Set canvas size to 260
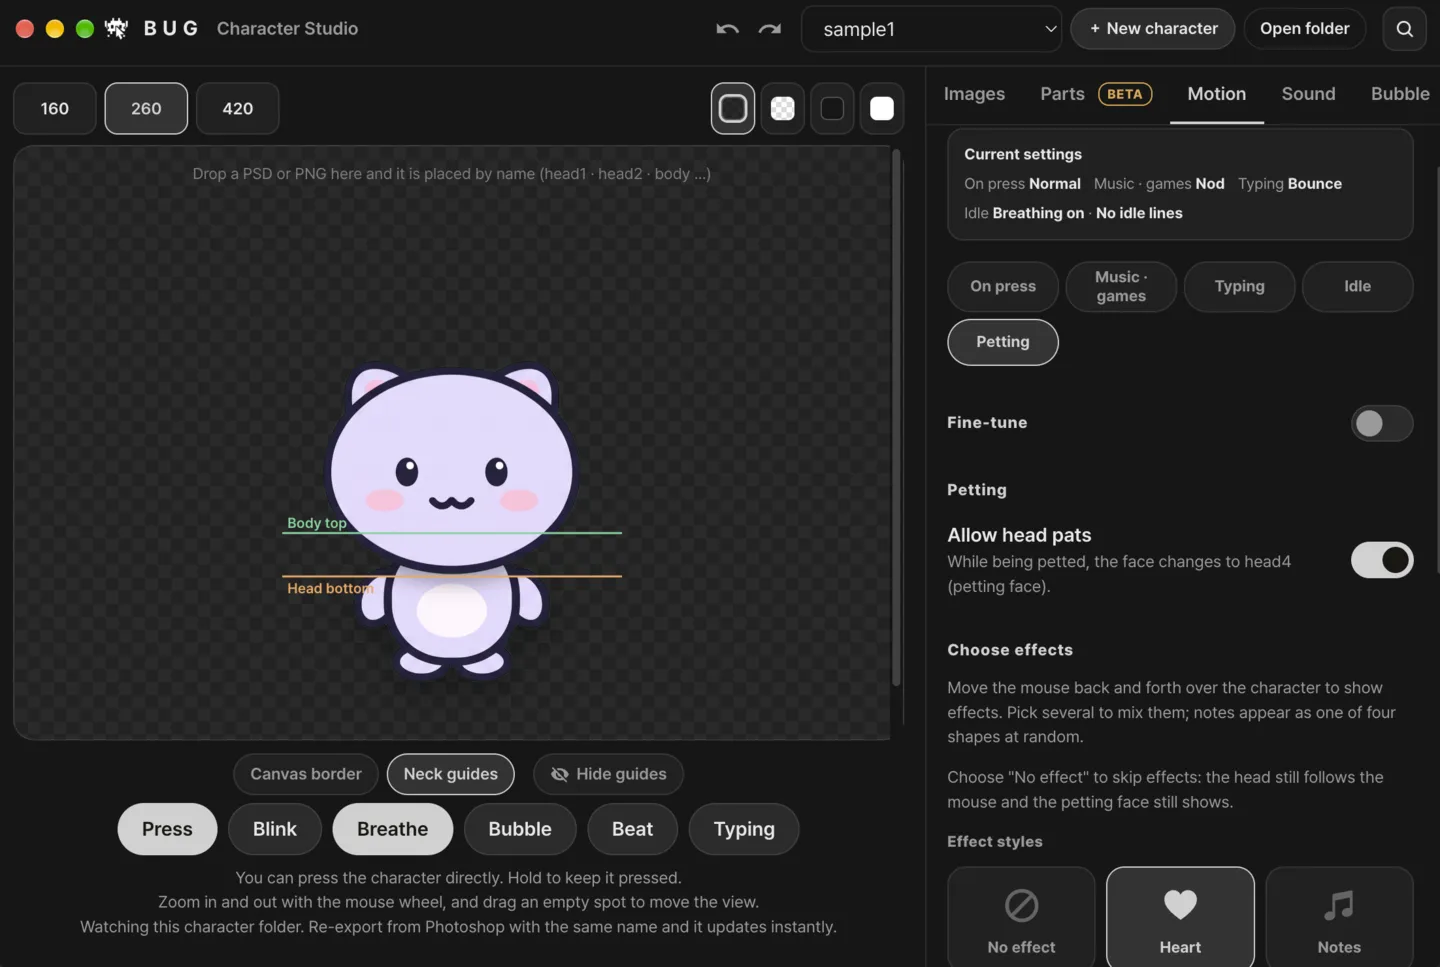The width and height of the screenshot is (1440, 967). [x=146, y=108]
